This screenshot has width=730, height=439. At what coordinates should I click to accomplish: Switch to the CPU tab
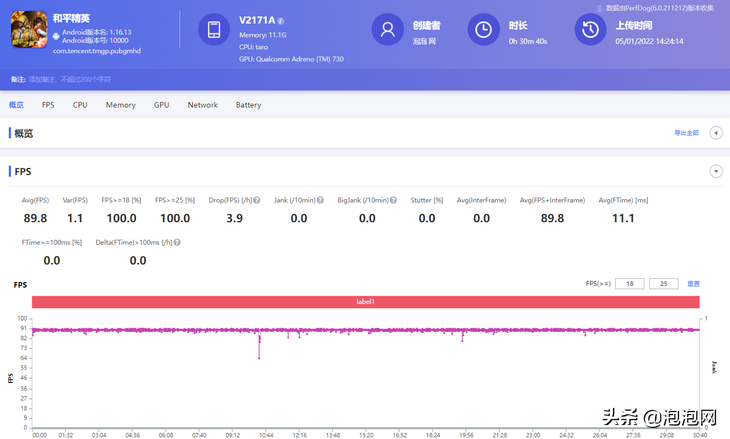[x=80, y=105]
